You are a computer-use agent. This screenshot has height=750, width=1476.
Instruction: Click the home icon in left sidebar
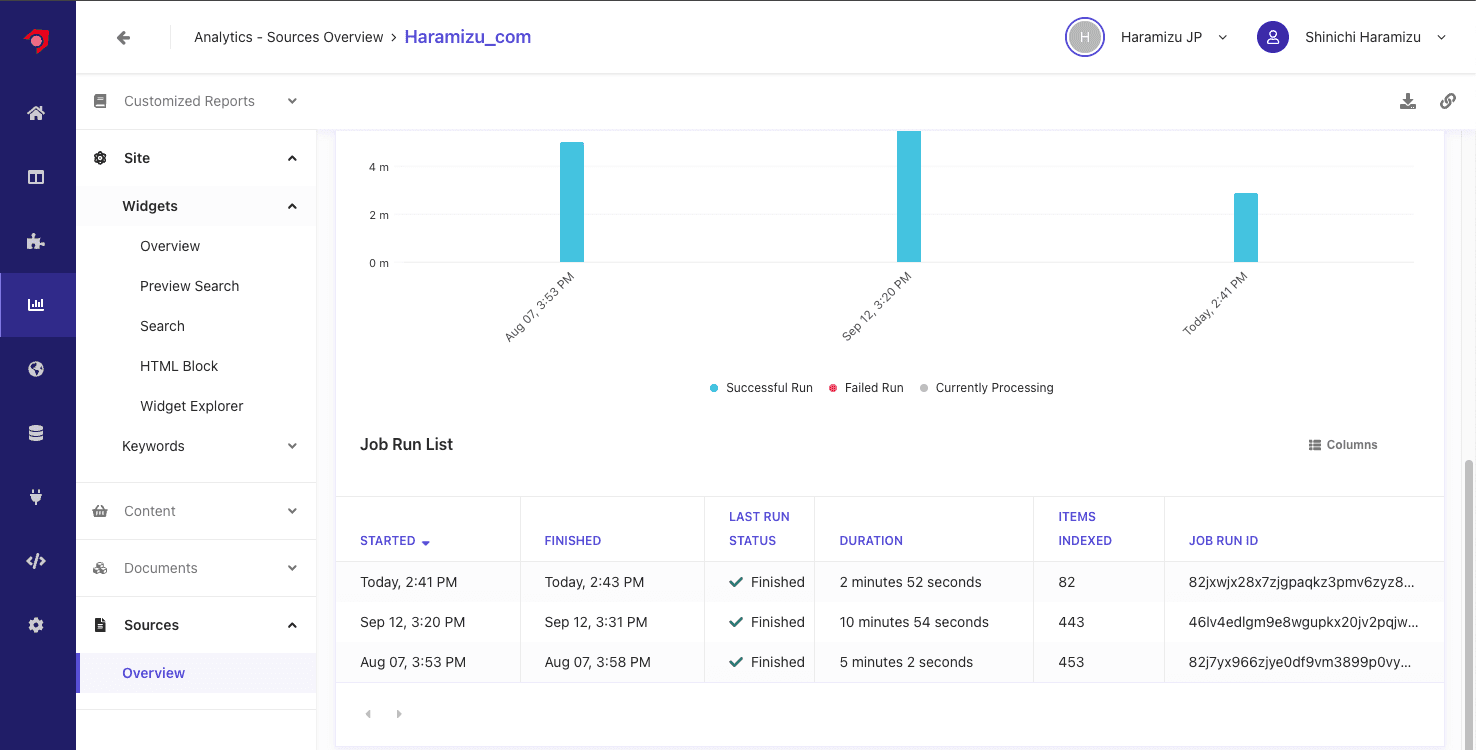tap(36, 113)
